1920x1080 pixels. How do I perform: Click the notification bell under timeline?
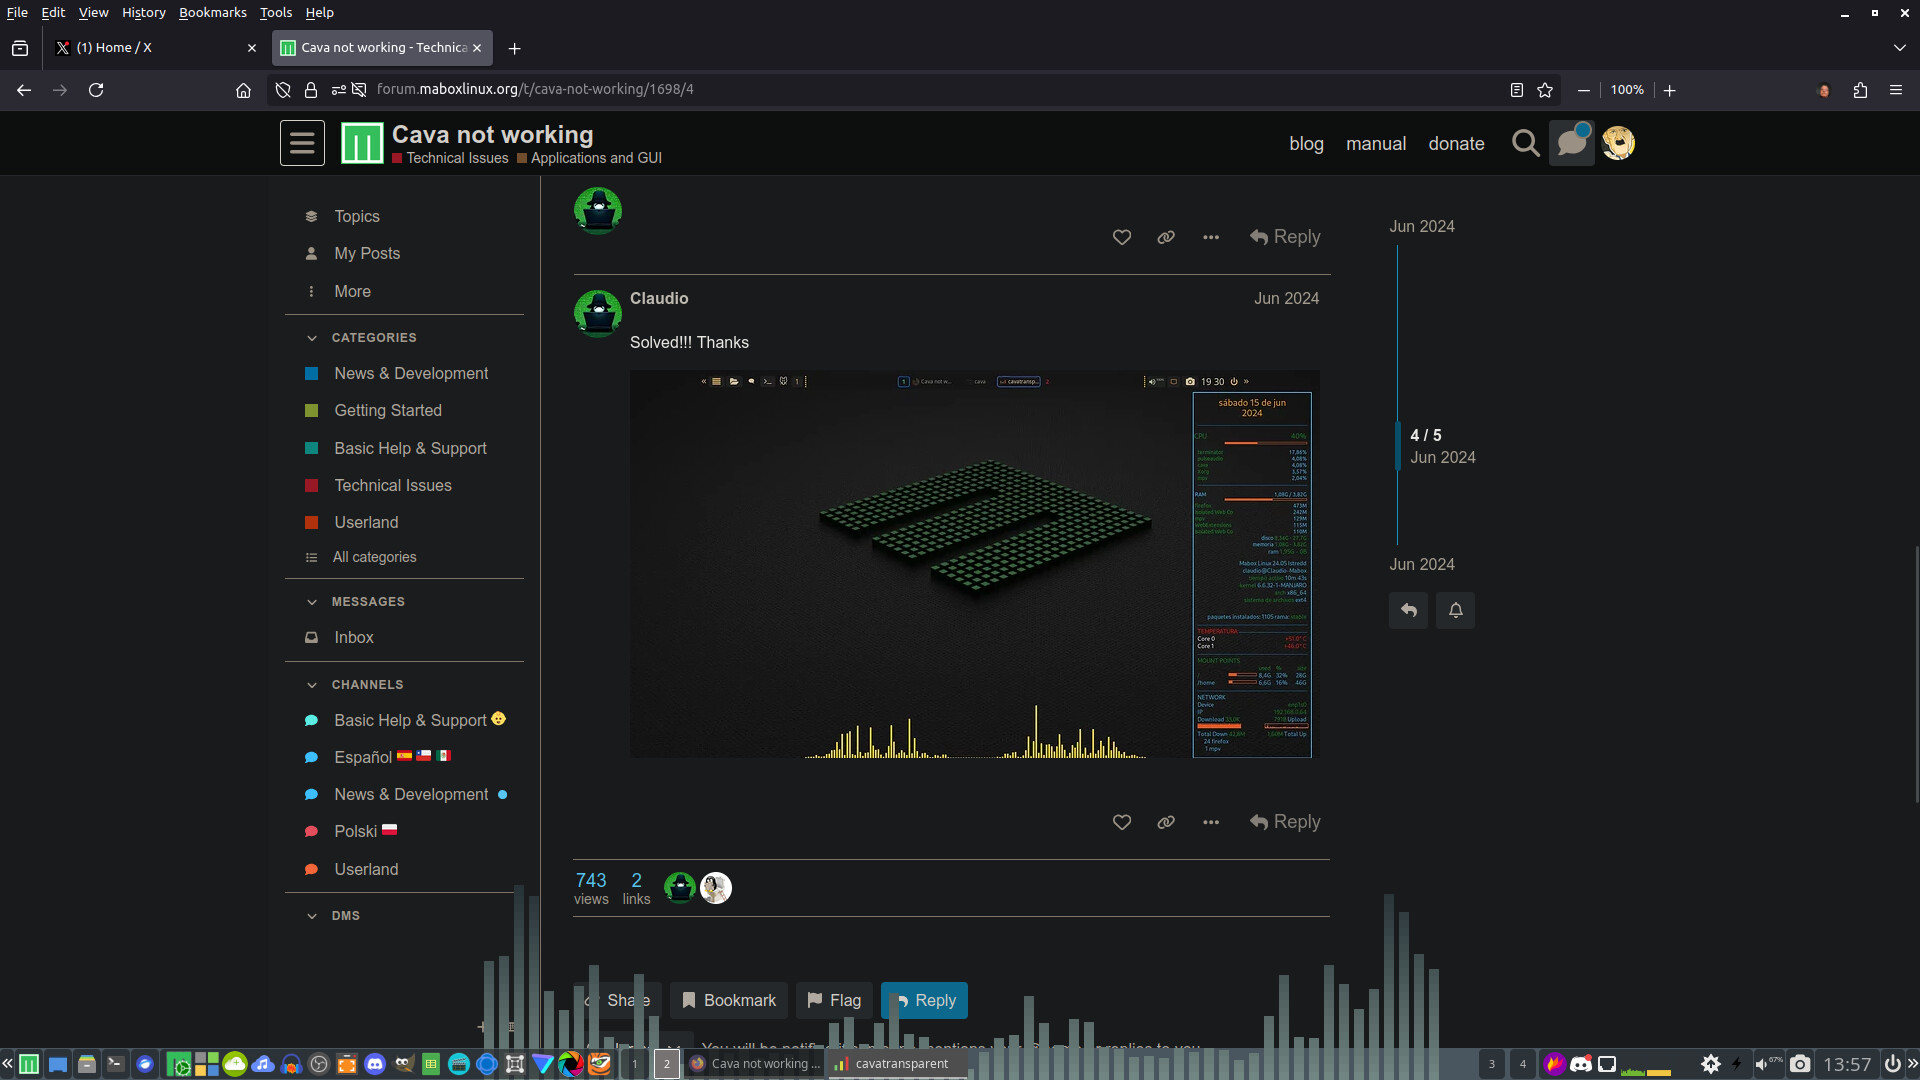[x=1456, y=610]
